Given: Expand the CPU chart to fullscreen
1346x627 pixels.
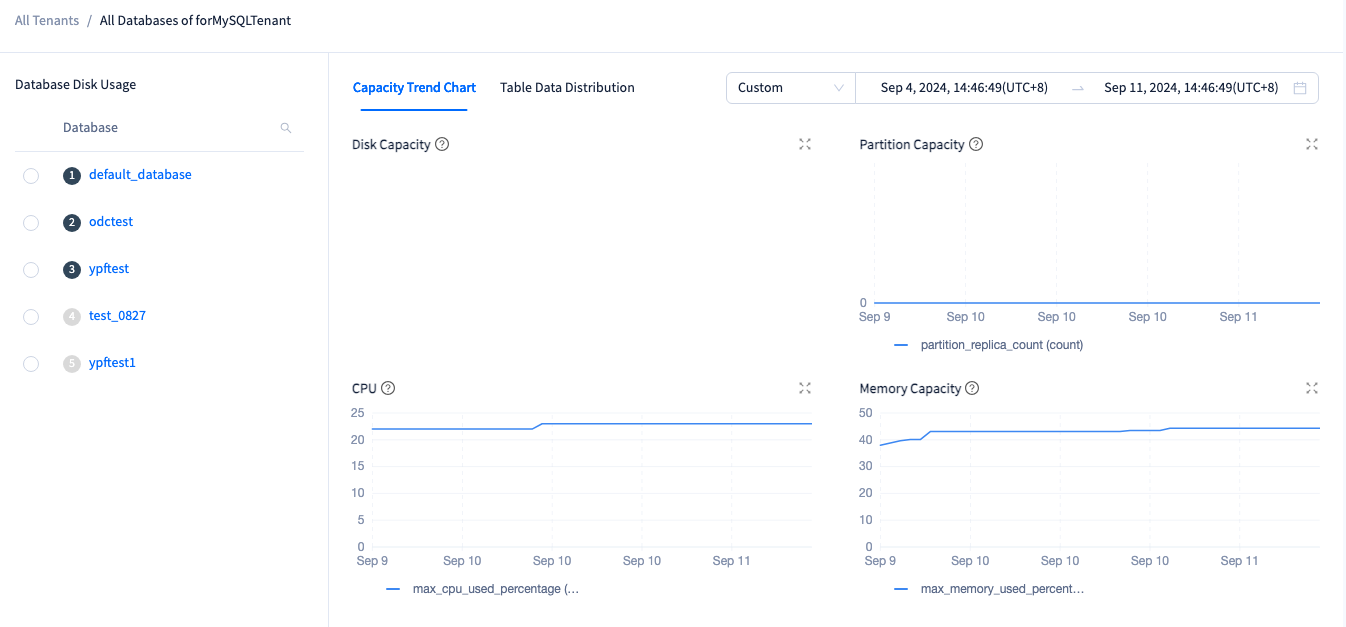Looking at the screenshot, I should pos(805,388).
